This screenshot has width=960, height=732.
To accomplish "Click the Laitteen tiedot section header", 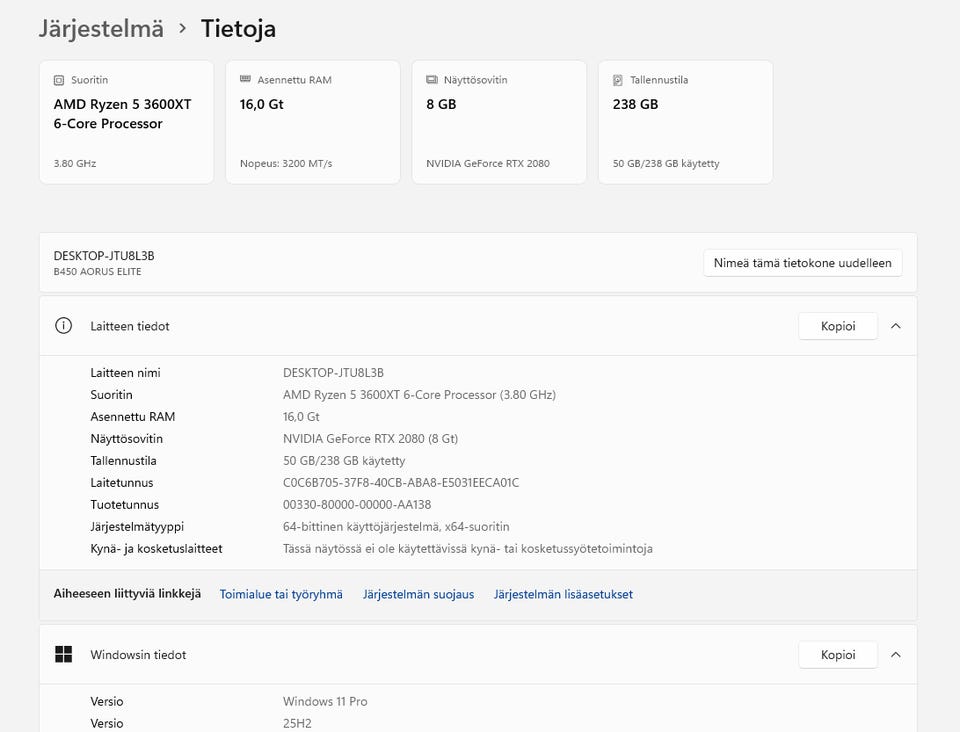I will pos(478,326).
